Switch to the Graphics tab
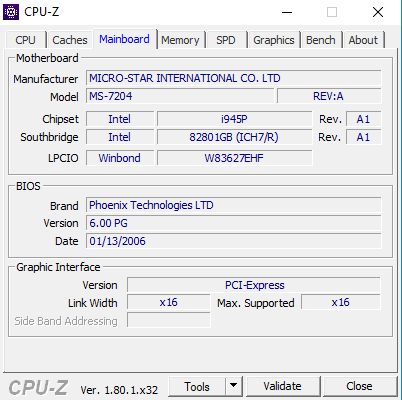This screenshot has width=402, height=400. 274,40
